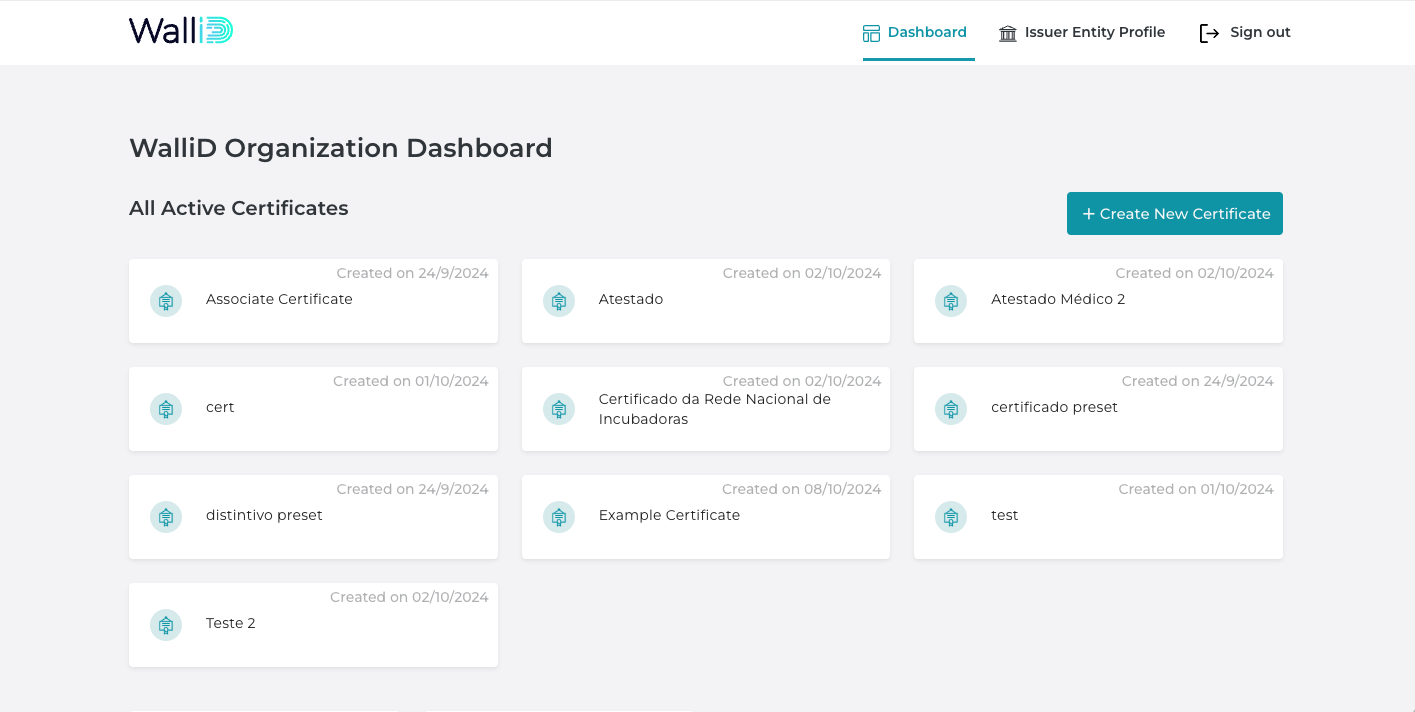This screenshot has height=712, width=1415.
Task: Open the Example Certificate title
Action: pos(669,515)
